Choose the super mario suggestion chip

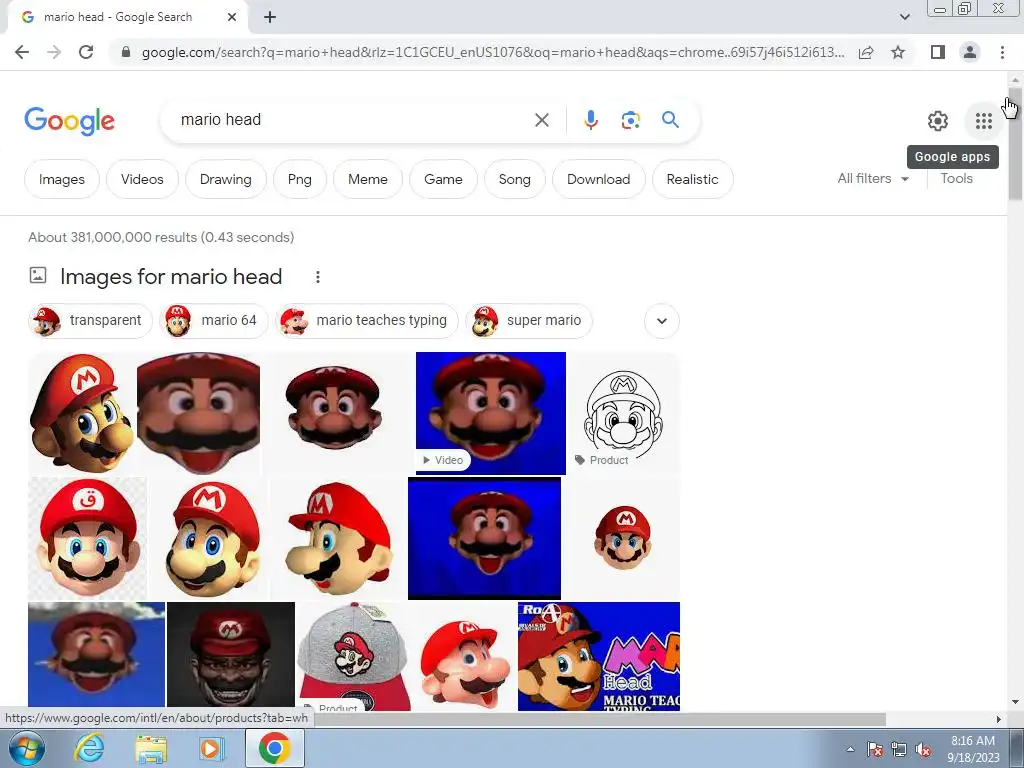click(x=528, y=321)
